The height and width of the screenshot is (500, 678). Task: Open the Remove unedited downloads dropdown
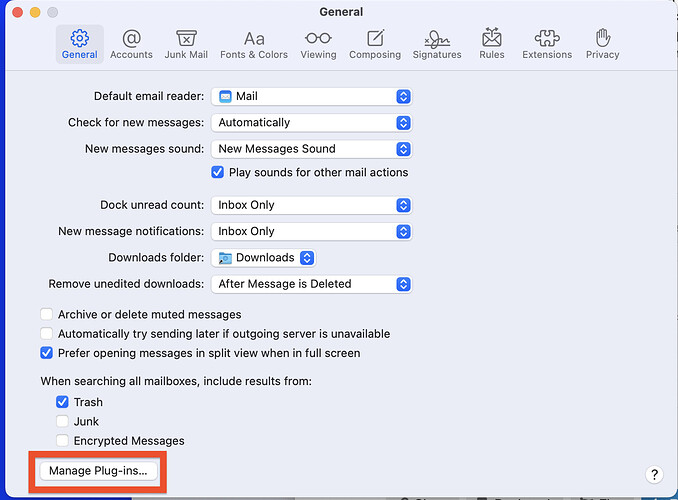[311, 284]
